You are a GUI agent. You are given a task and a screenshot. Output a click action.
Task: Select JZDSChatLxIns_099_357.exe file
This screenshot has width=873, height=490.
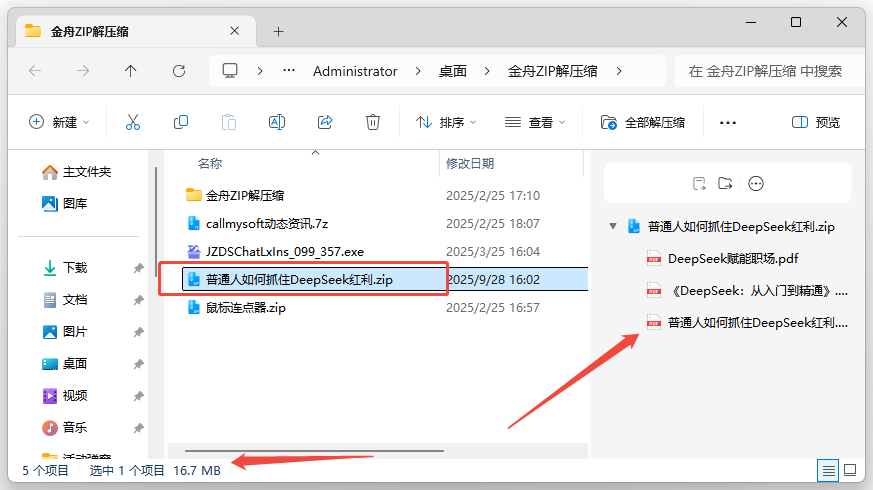385,252
